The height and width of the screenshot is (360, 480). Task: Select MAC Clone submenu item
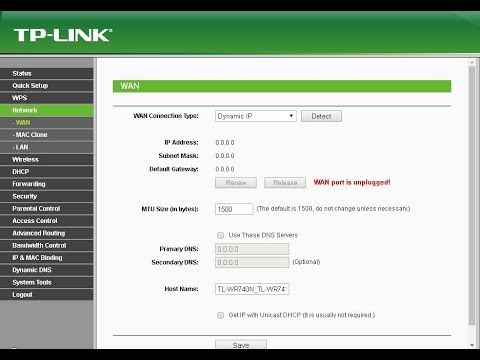point(47,135)
